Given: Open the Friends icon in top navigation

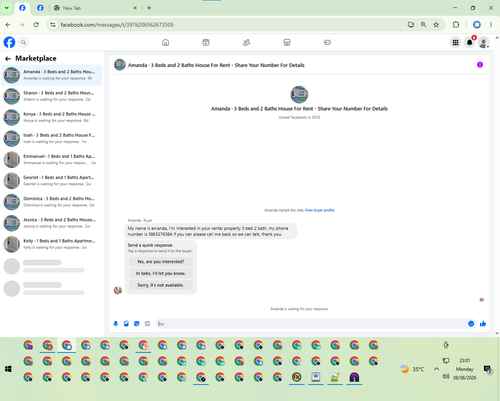Looking at the screenshot, I should pyautogui.click(x=246, y=42).
